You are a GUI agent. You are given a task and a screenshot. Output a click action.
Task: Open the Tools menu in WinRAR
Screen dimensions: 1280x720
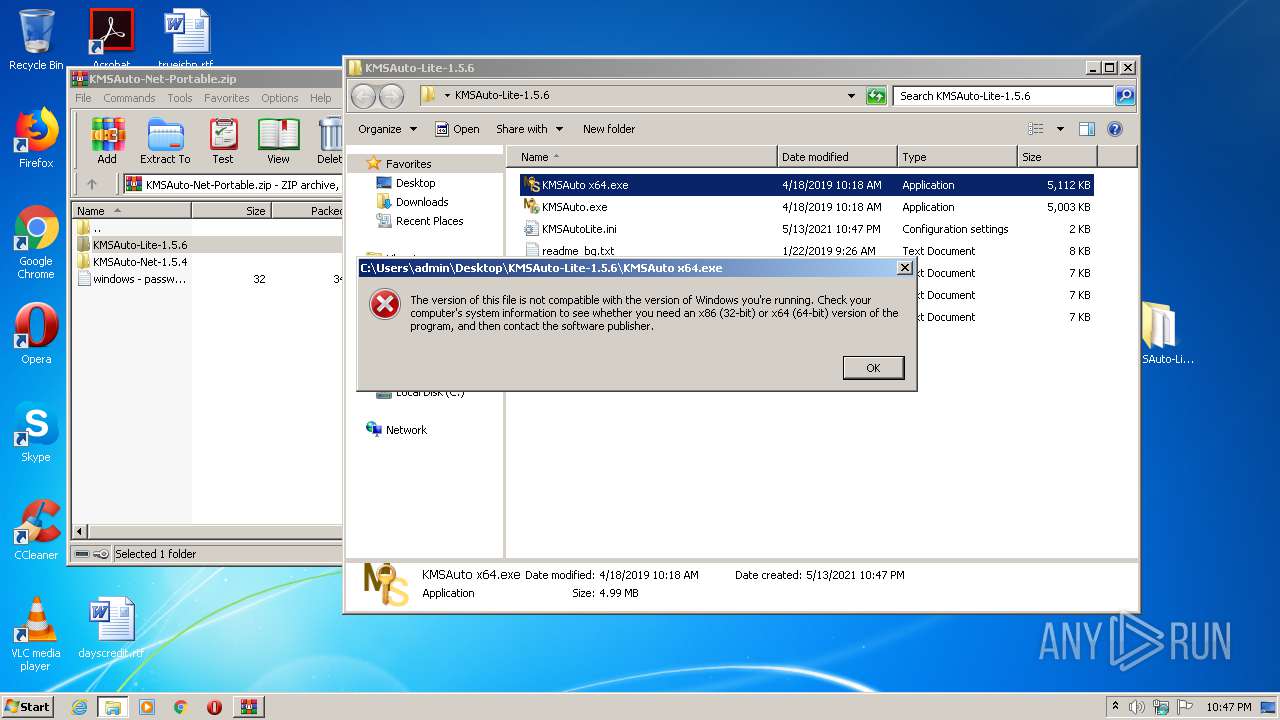point(180,98)
